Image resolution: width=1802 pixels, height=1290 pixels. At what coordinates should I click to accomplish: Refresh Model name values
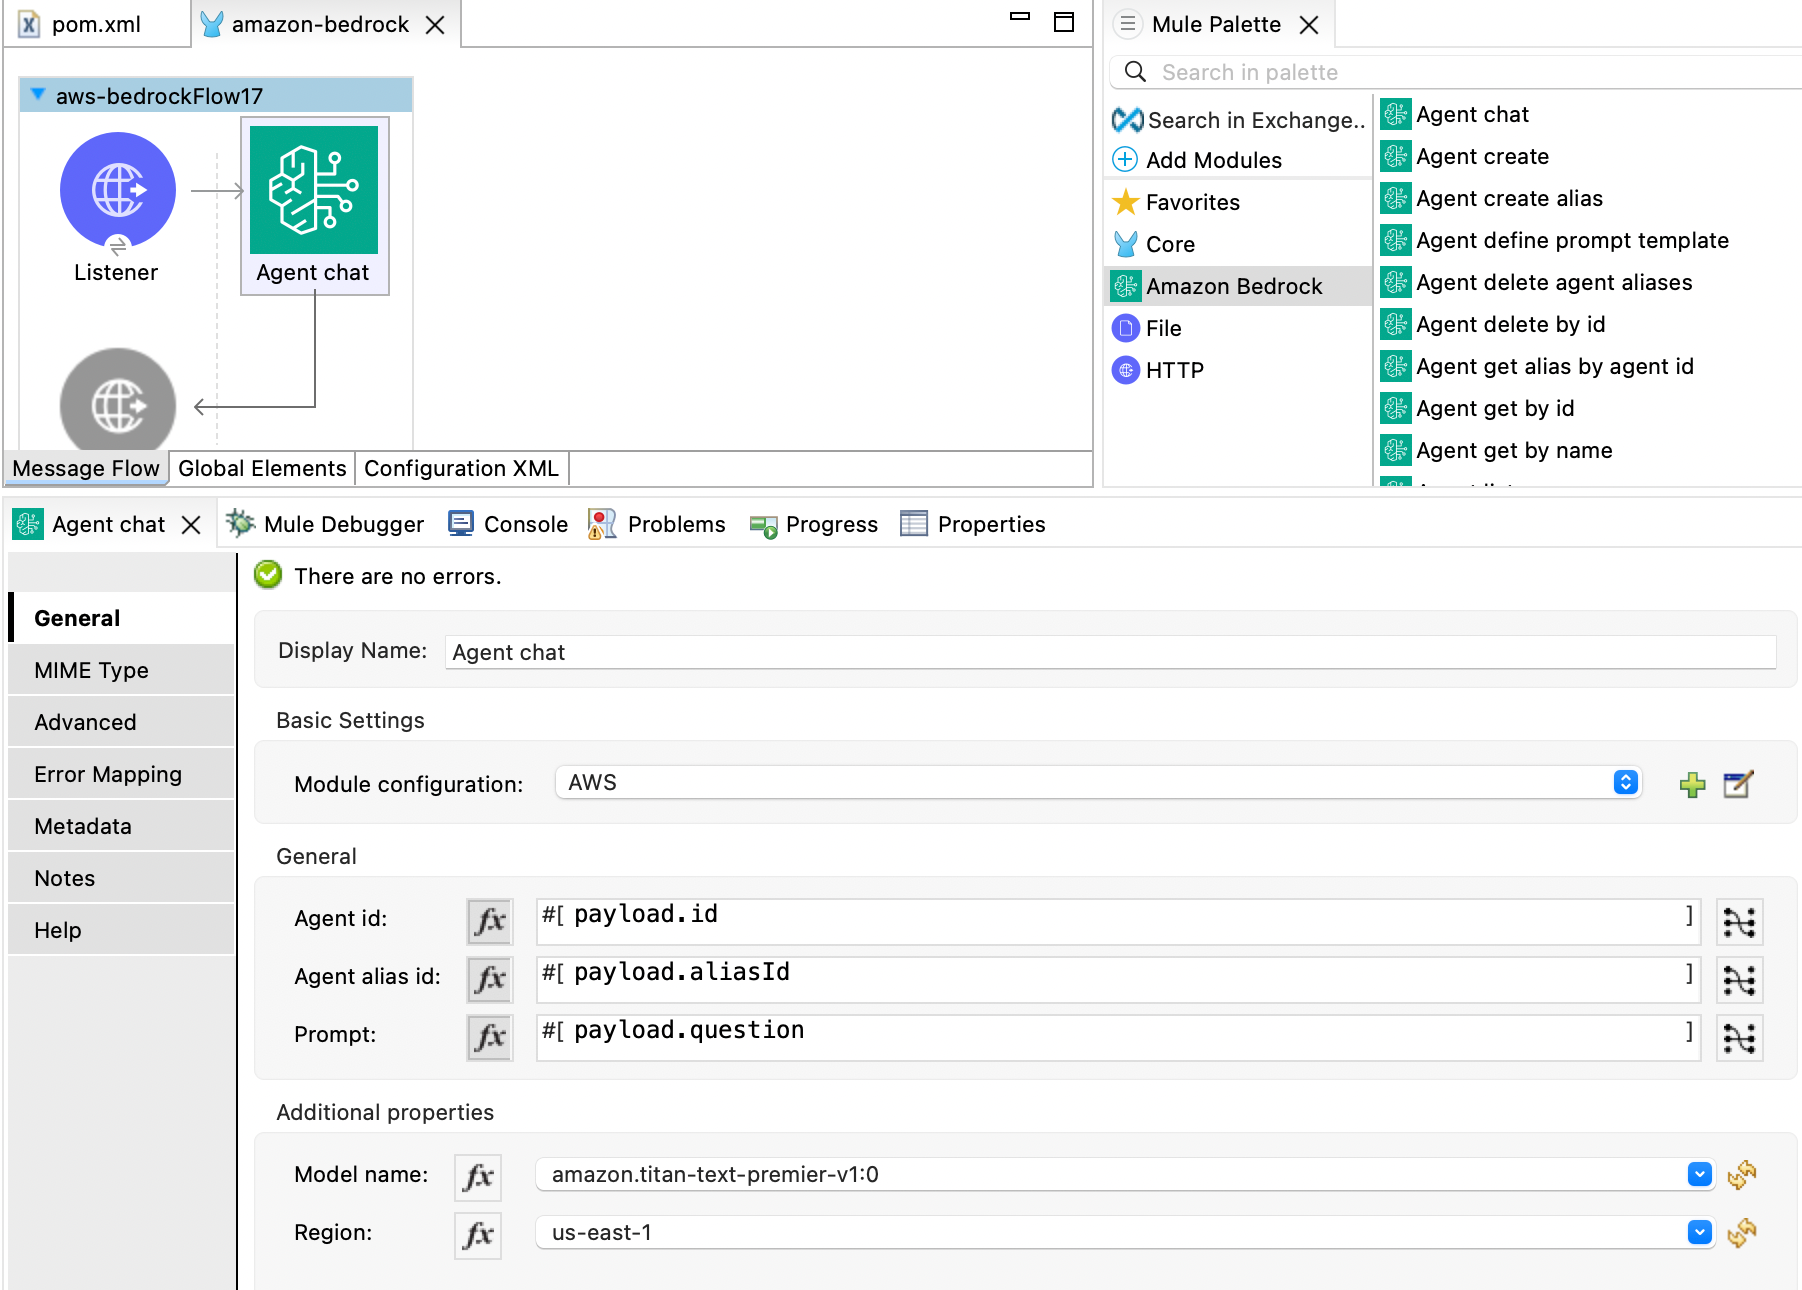pos(1742,1174)
